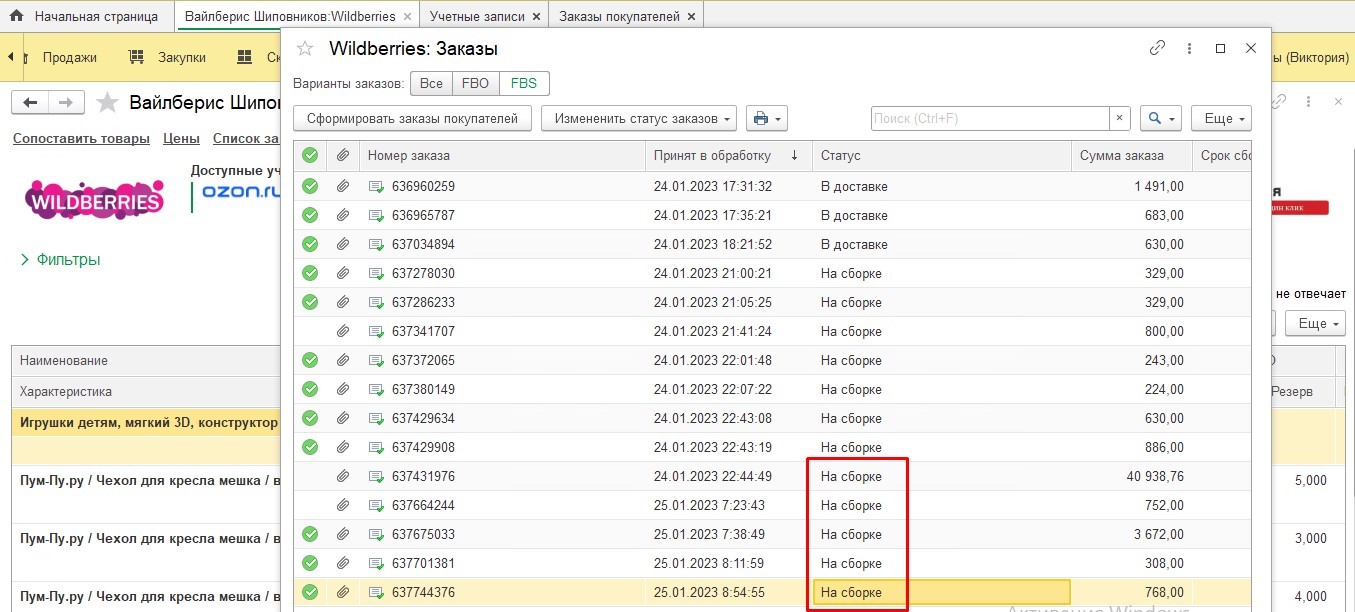The height and width of the screenshot is (612, 1355).
Task: Open the Изменить статус заказов dropdown
Action: [639, 118]
